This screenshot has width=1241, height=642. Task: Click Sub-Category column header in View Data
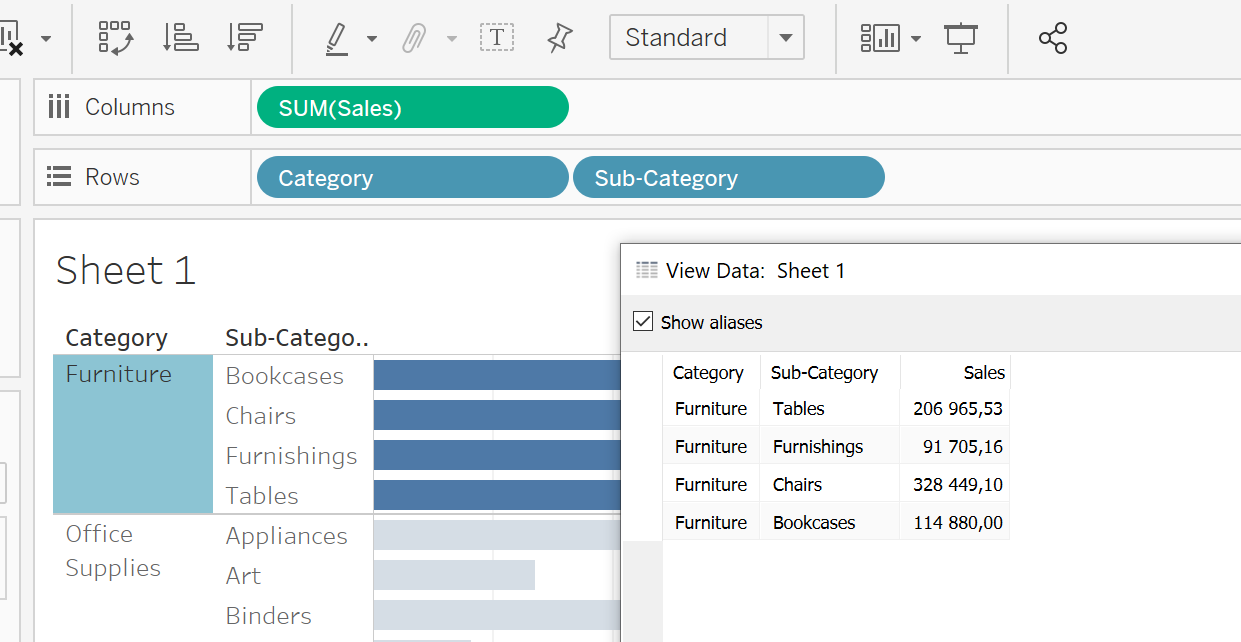pyautogui.click(x=824, y=373)
